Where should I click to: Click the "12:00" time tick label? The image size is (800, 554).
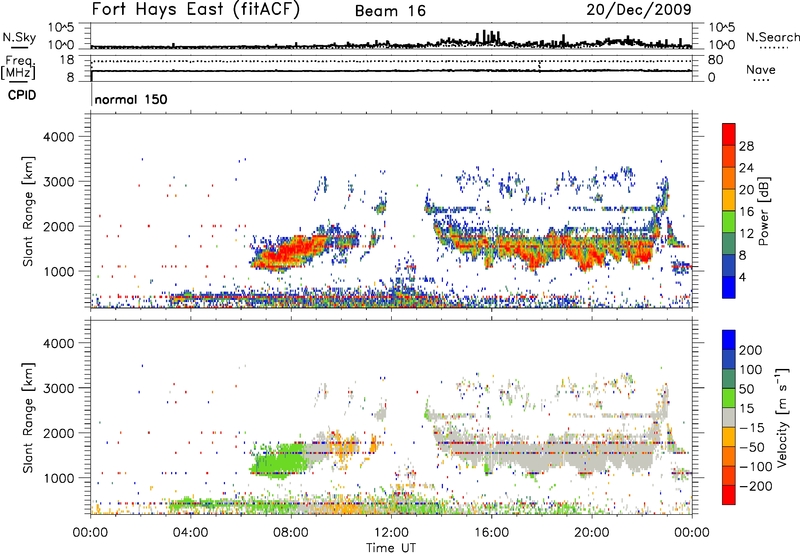click(391, 533)
